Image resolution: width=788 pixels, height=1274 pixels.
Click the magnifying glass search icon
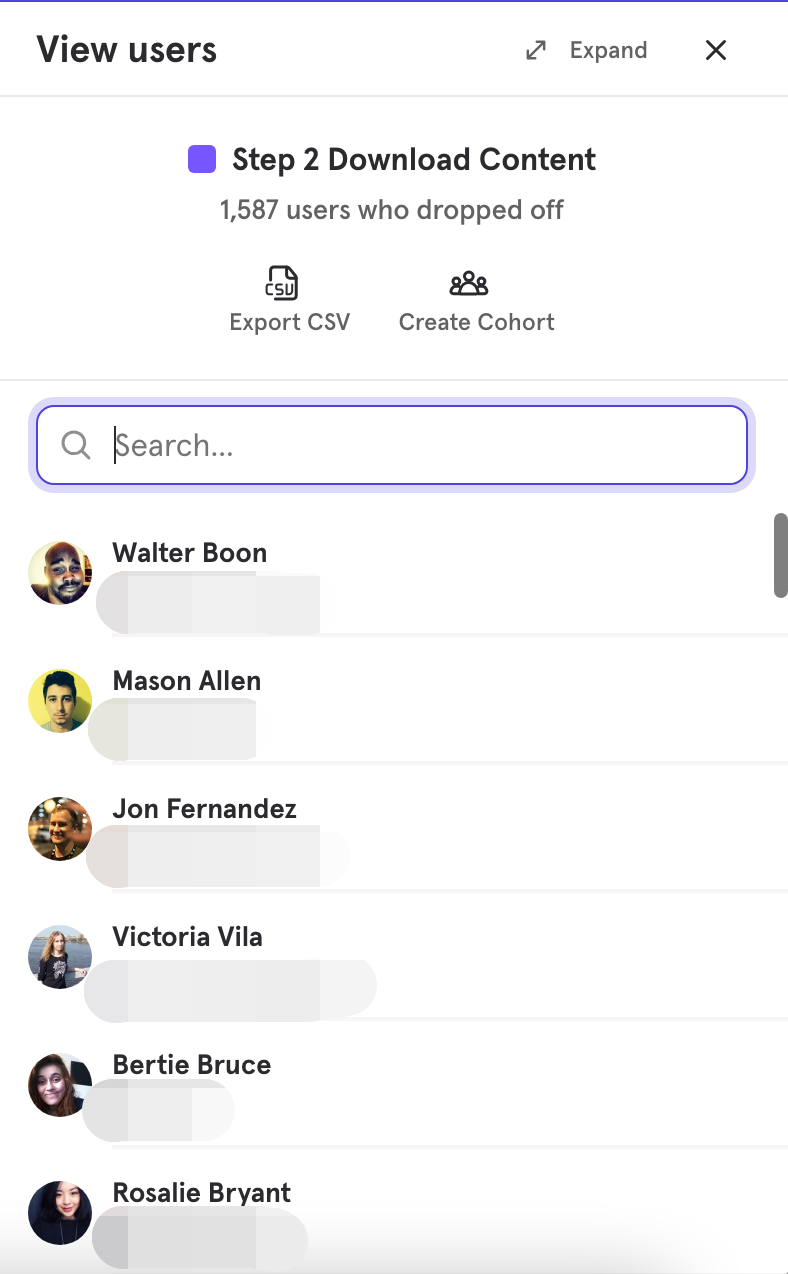click(x=76, y=445)
